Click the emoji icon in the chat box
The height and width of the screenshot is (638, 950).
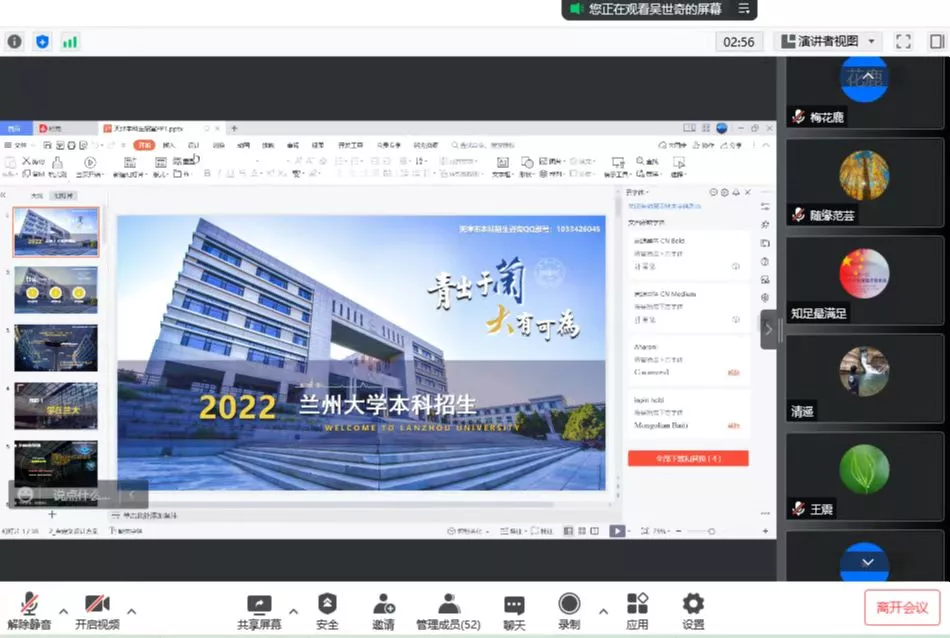tap(25, 495)
